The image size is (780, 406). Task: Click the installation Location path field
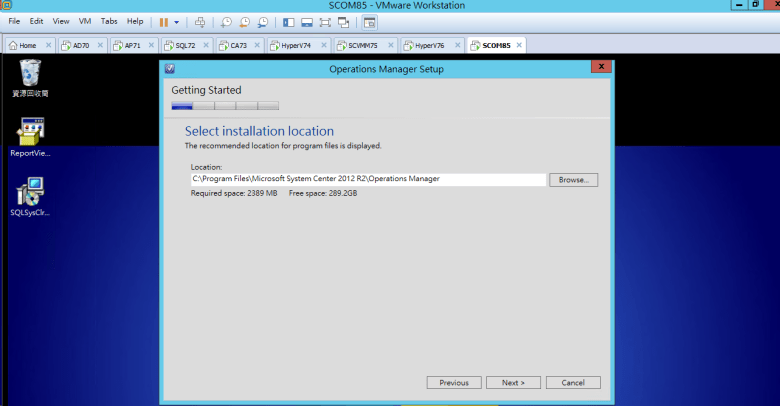click(x=367, y=179)
